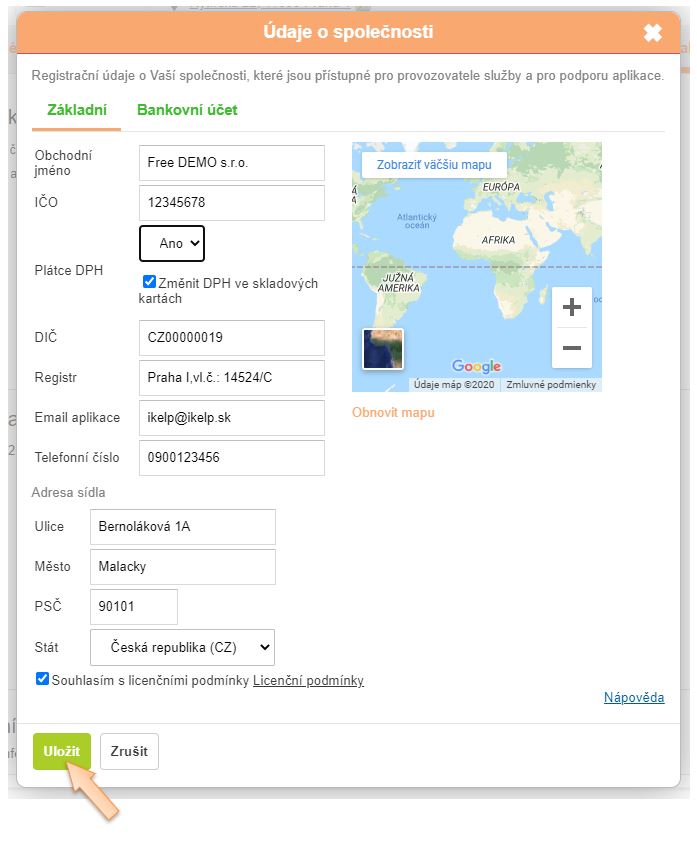Screen dimensions: 697x844
Task: Click Zobraziť väčšiu mapu button
Action: (434, 165)
